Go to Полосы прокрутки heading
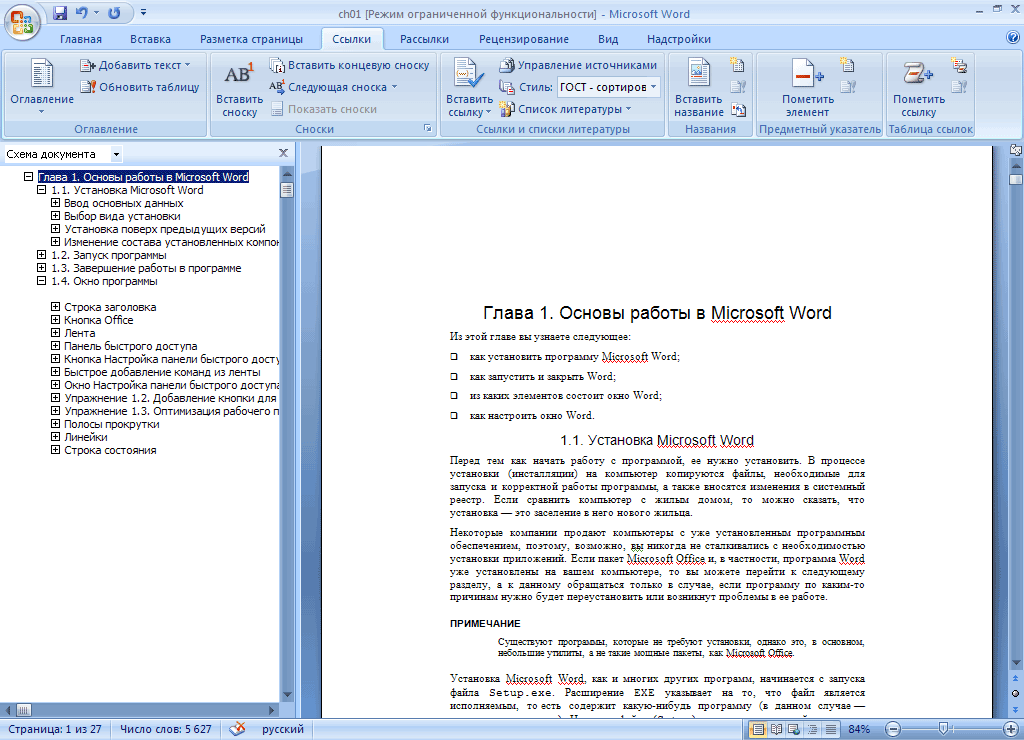Screen dimensions: 1024x740 (x=112, y=425)
